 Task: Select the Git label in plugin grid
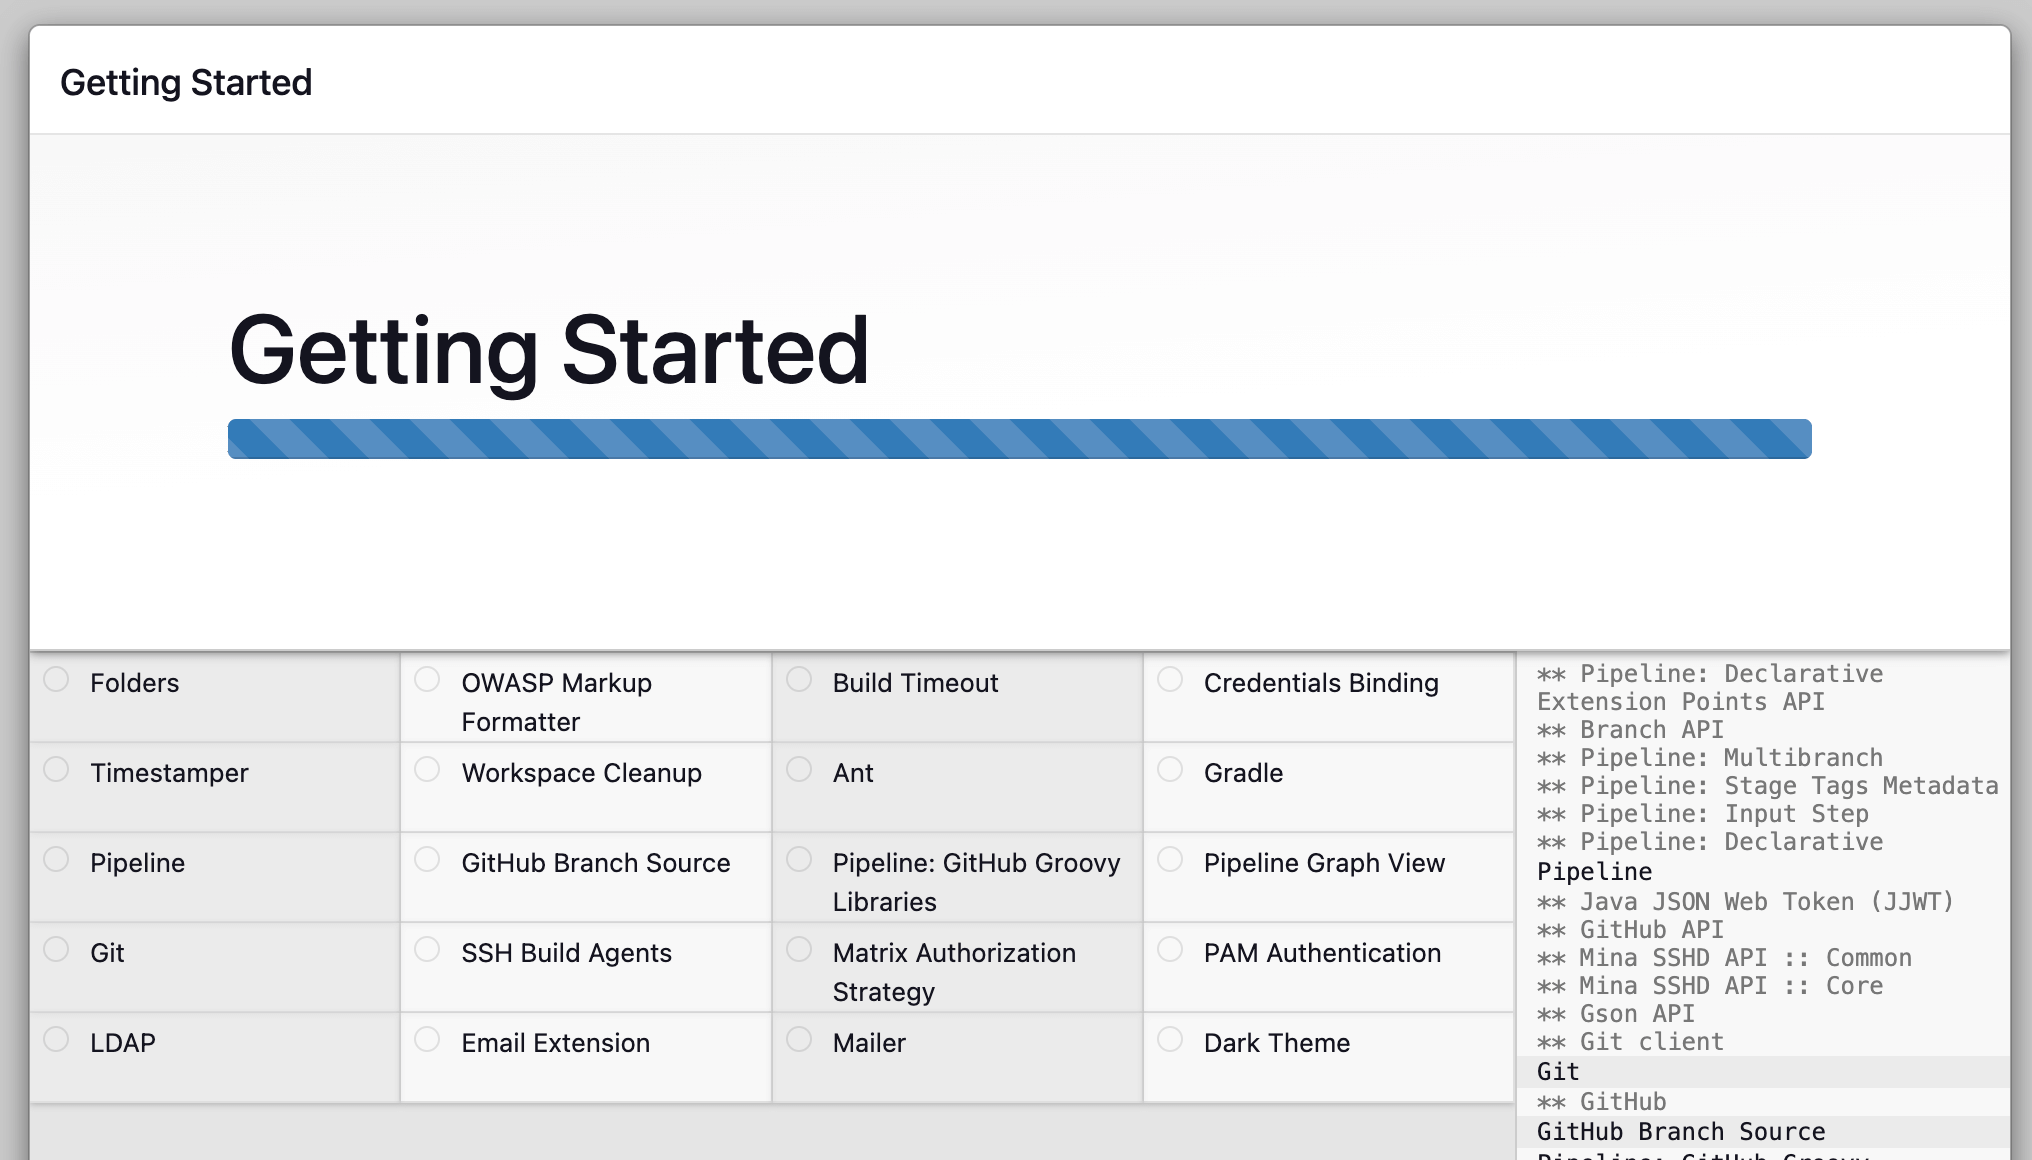point(107,953)
